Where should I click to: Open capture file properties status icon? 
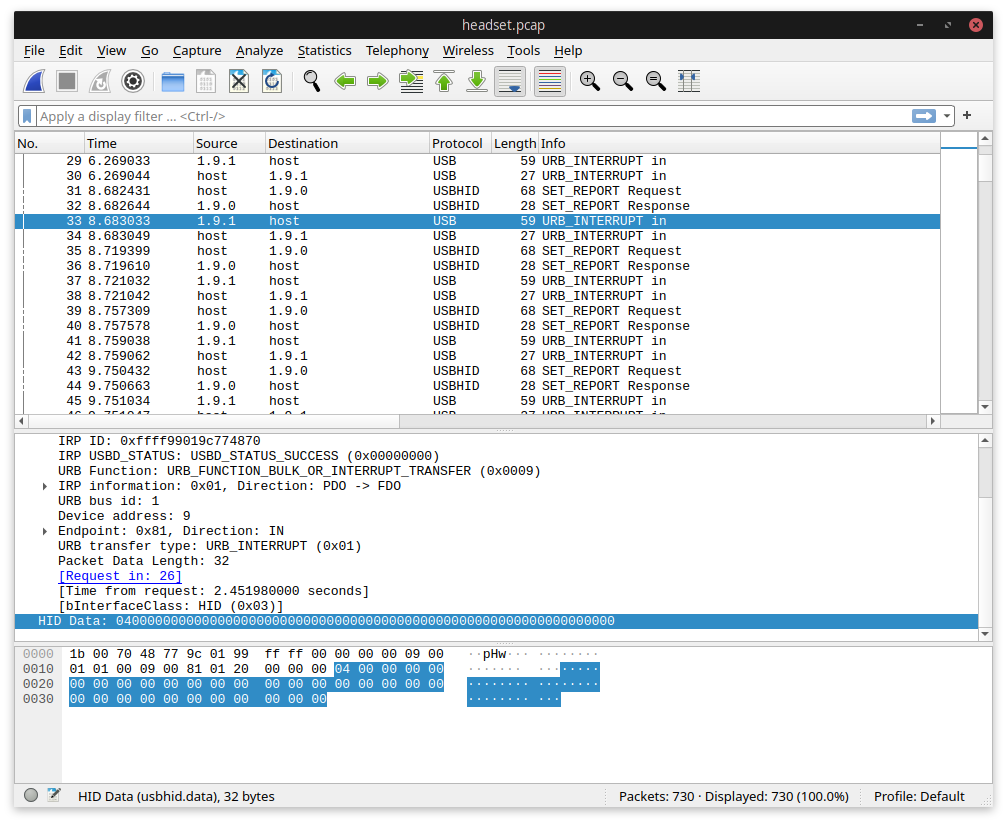54,795
